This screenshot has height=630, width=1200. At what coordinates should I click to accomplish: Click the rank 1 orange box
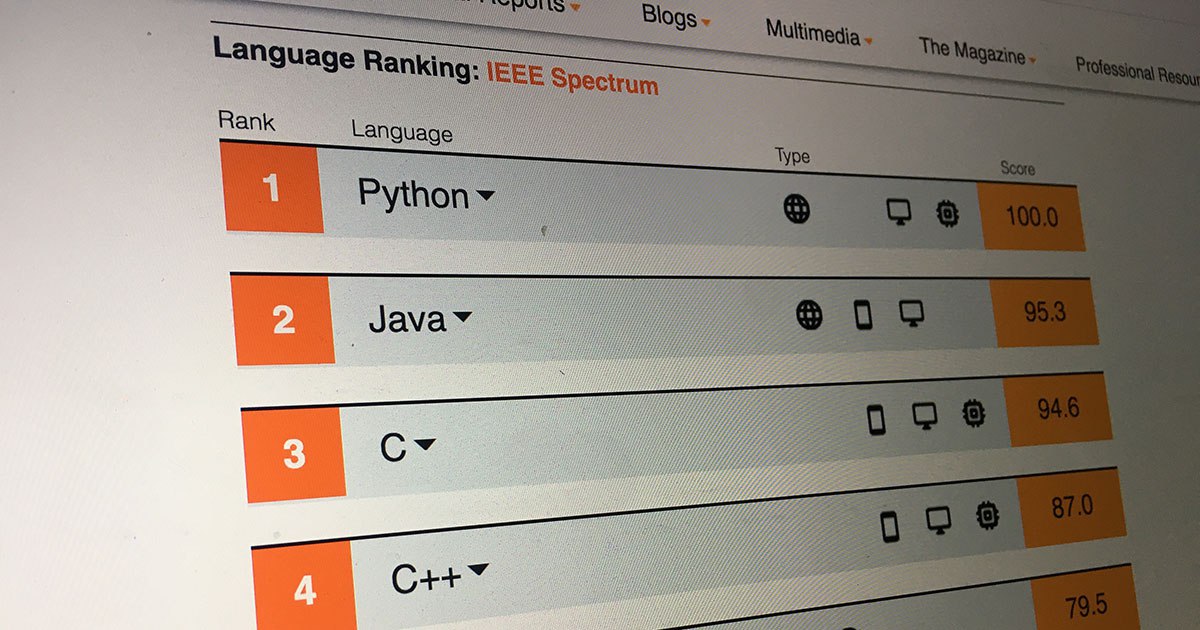(x=271, y=186)
